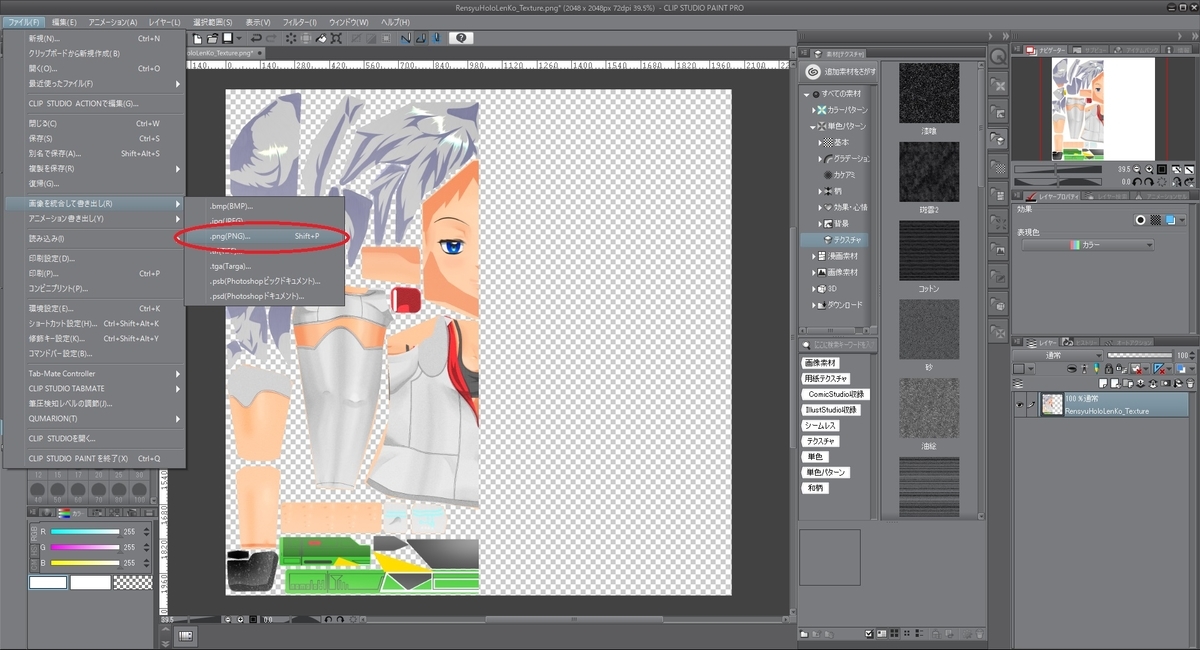Click the 用紙テクスチャ tag button
Viewport: 1200px width, 650px height.
coord(825,379)
